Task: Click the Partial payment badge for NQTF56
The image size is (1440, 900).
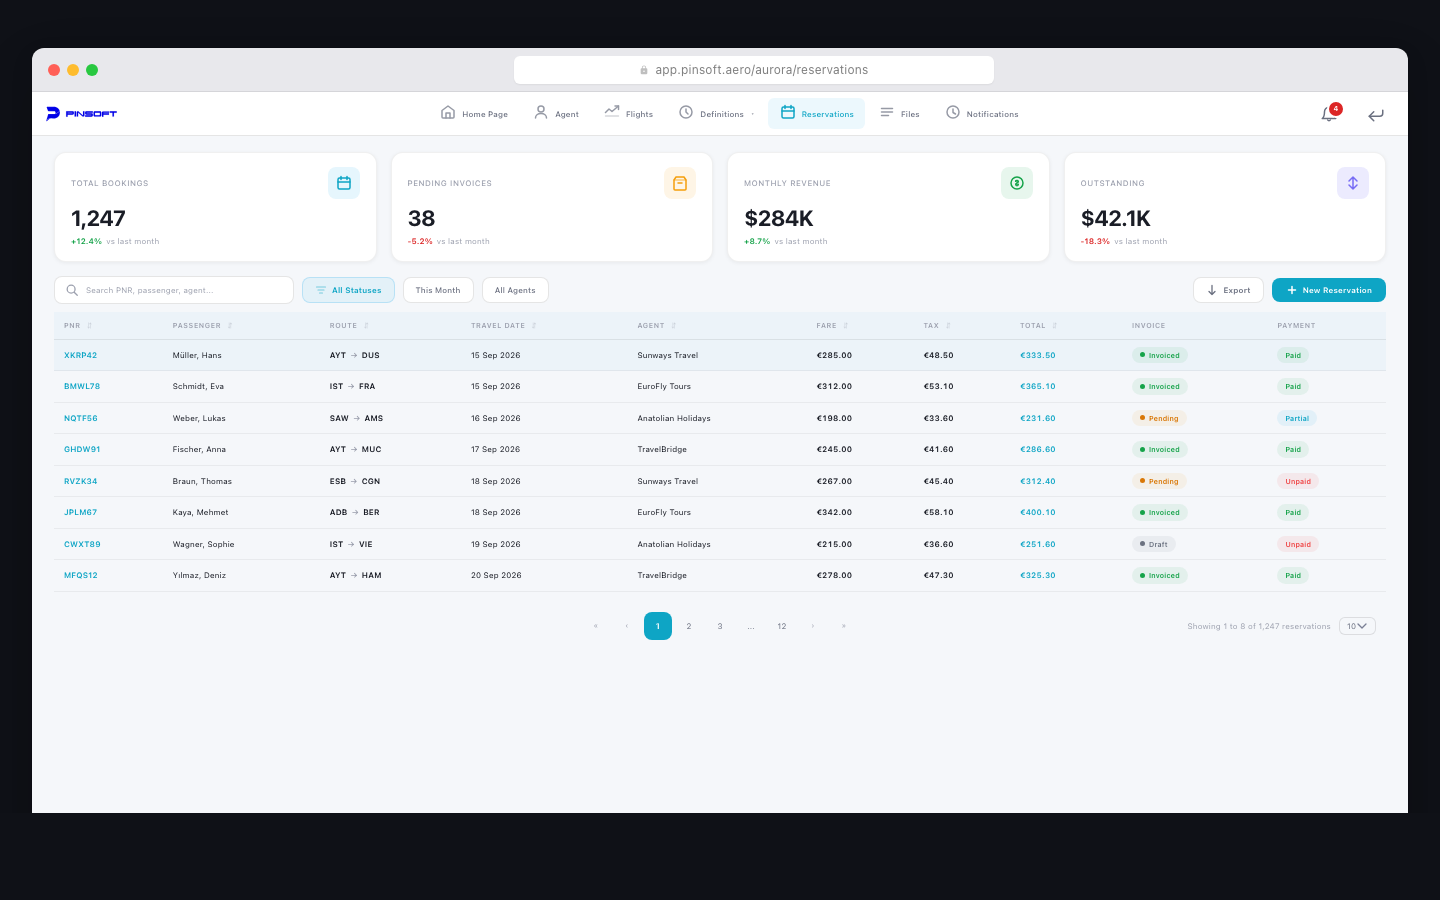Action: 1297,418
